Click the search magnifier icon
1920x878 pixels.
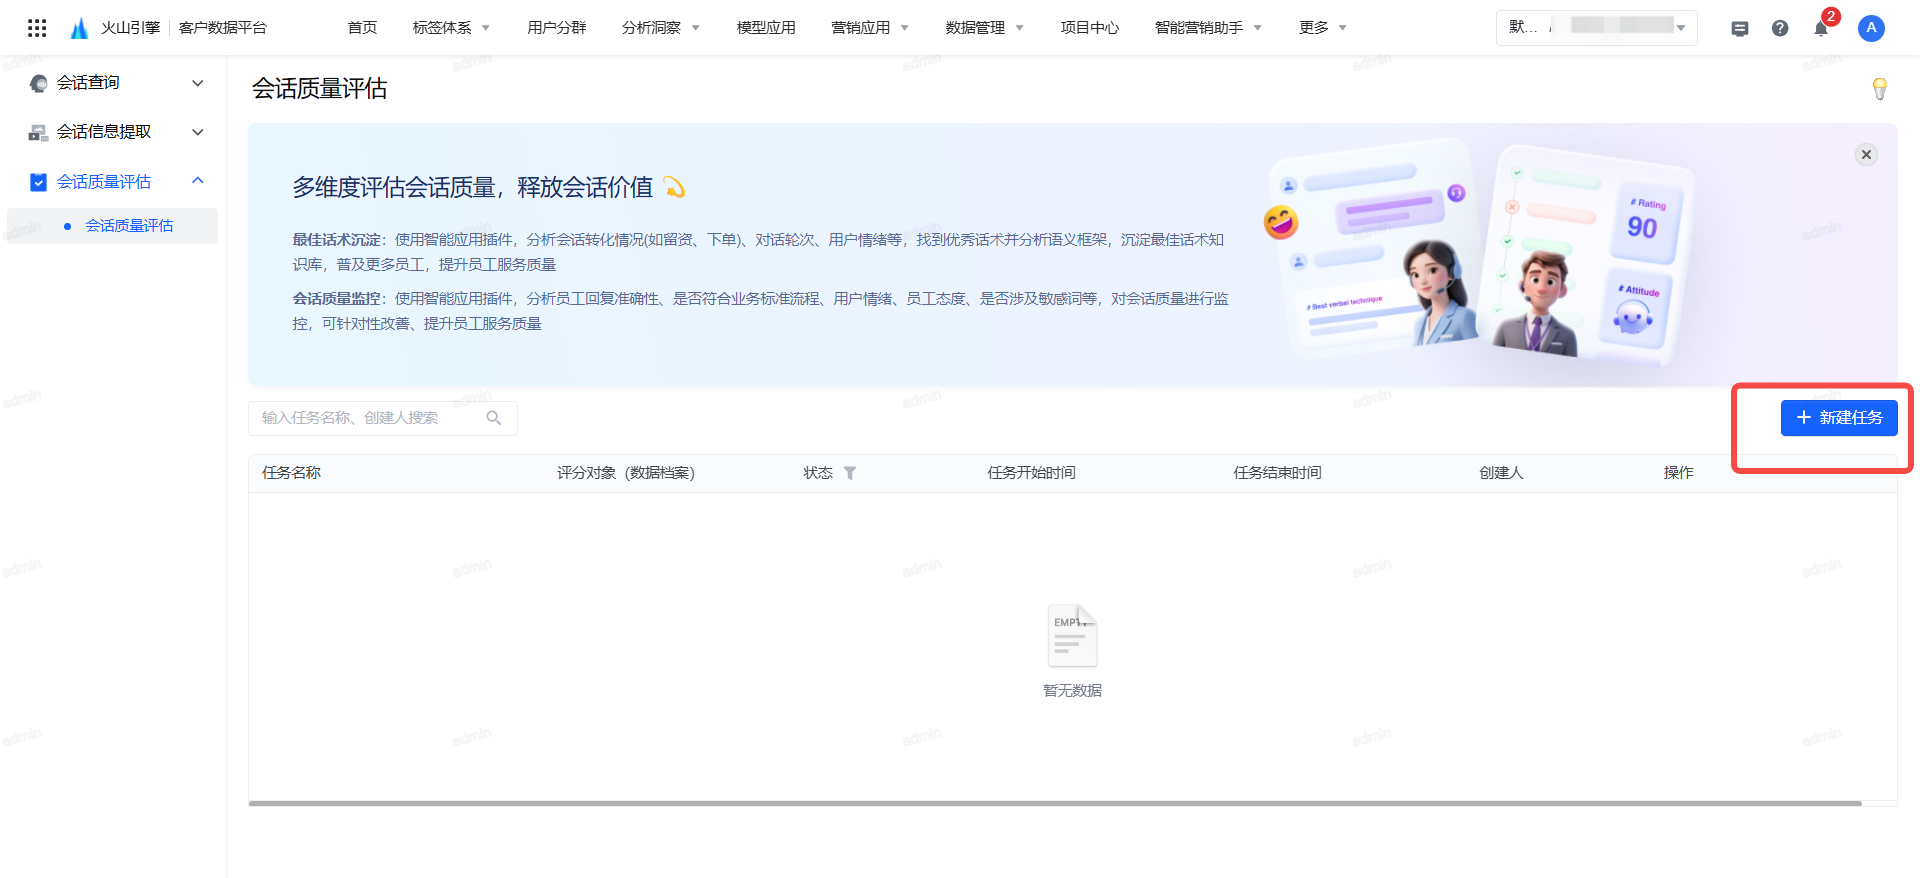(x=494, y=418)
